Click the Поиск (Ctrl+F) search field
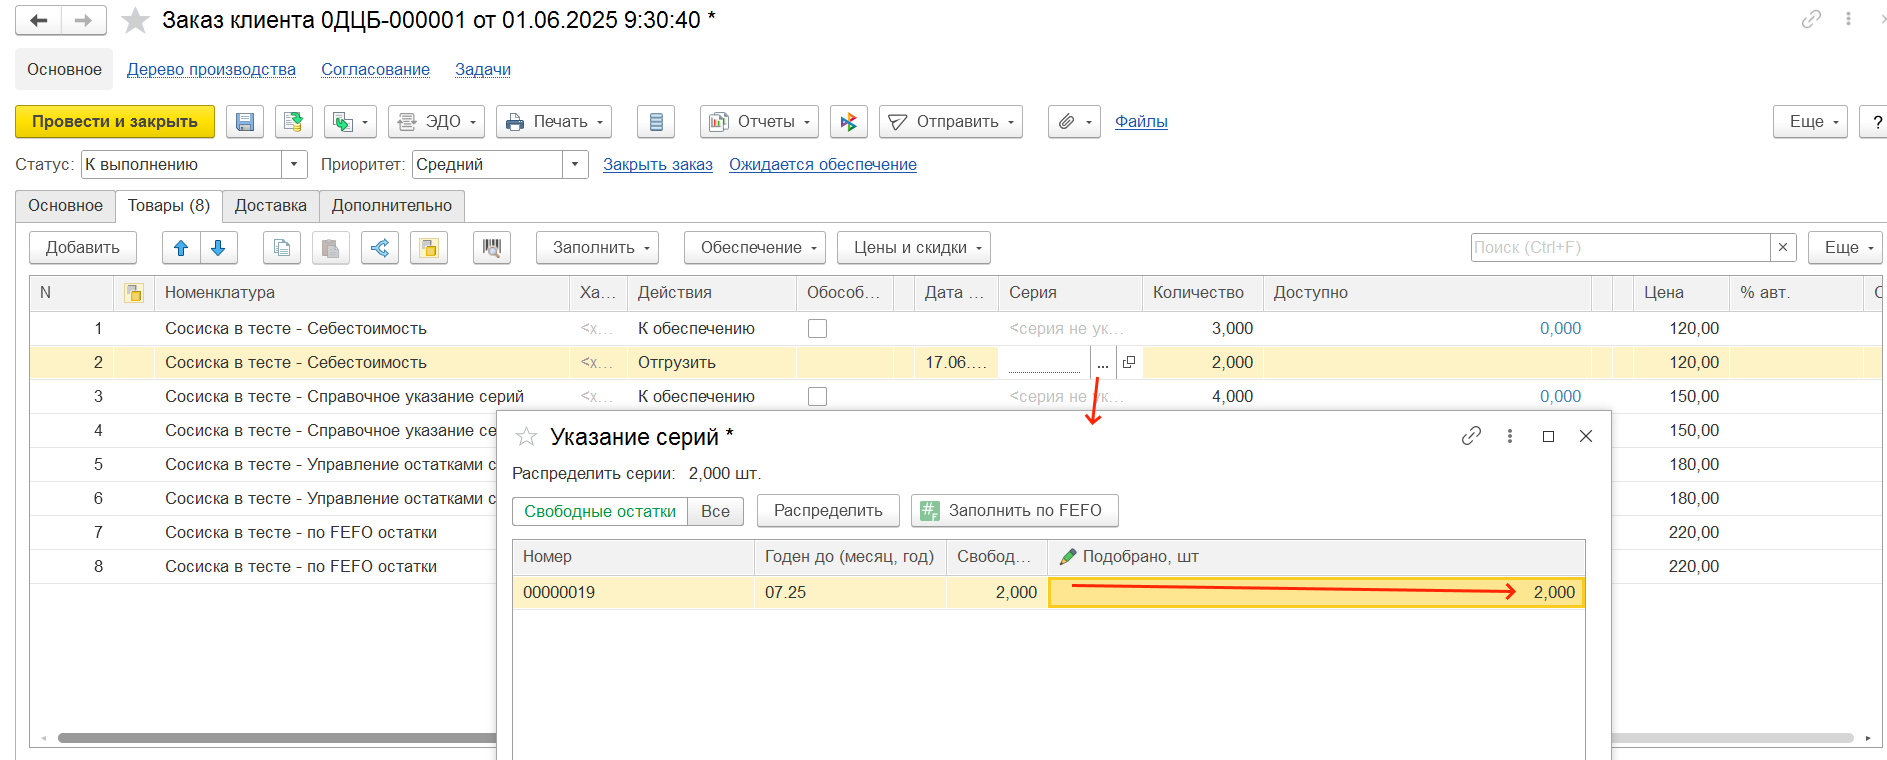This screenshot has width=1887, height=760. pos(1619,248)
